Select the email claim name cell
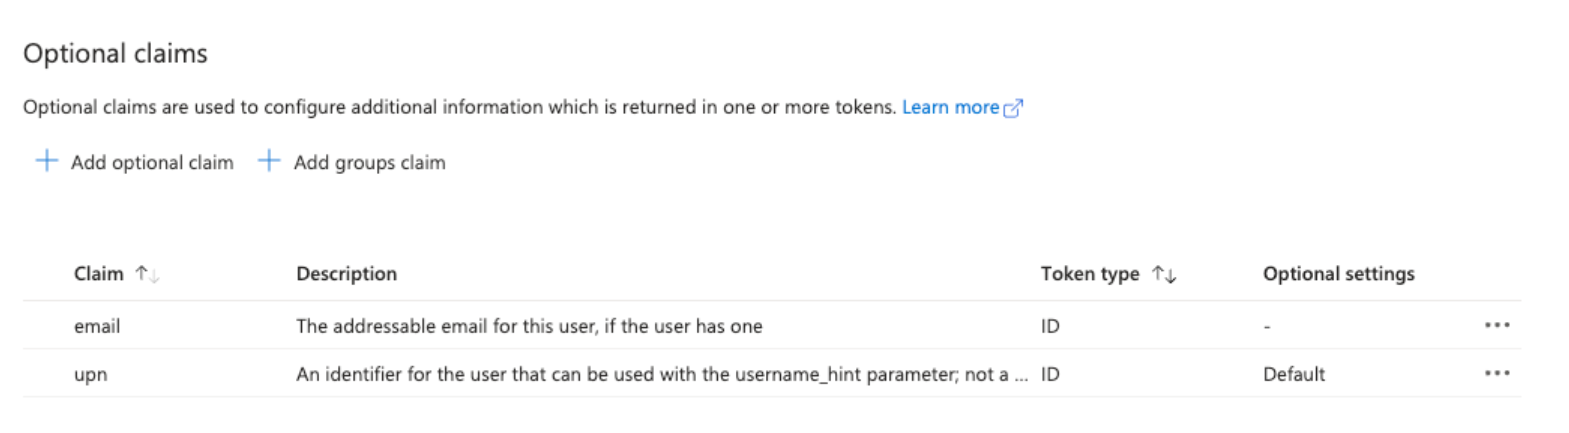1569x433 pixels. click(97, 326)
